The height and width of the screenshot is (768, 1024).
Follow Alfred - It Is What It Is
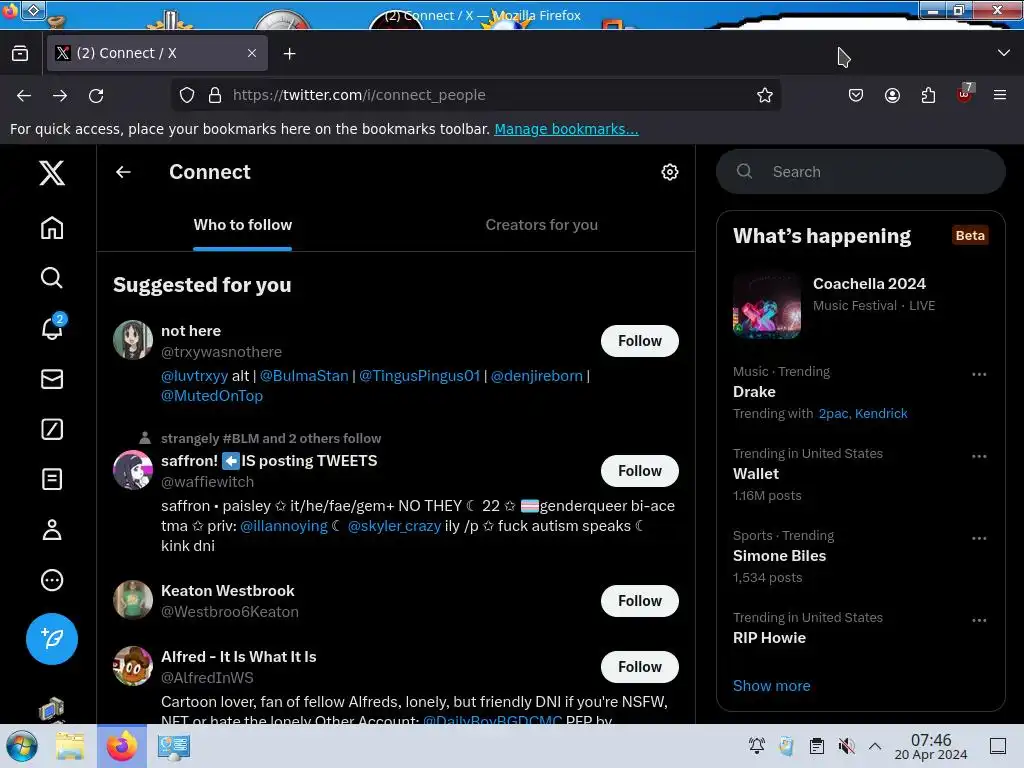coord(639,667)
